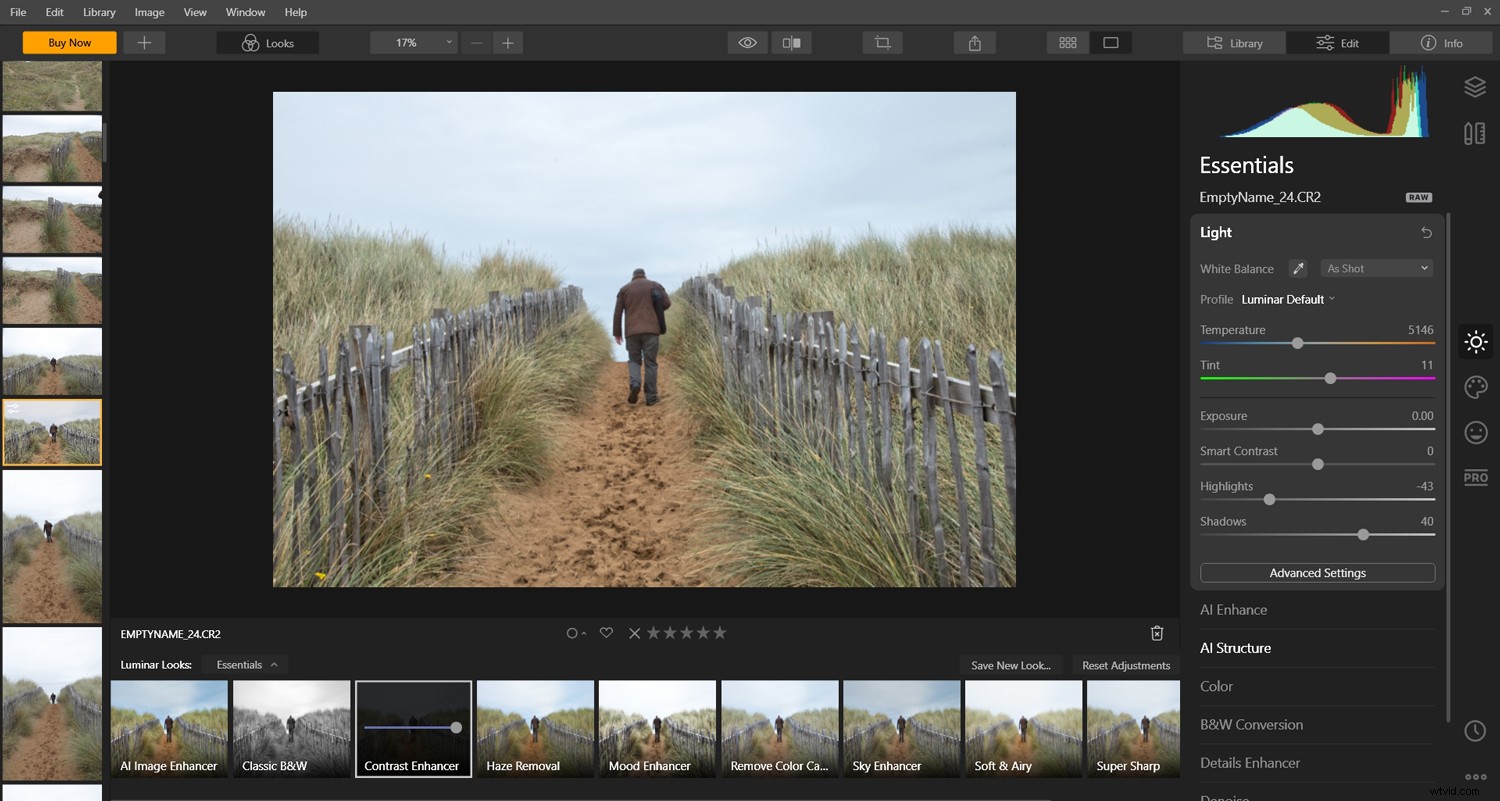Open the Export/Share panel
The height and width of the screenshot is (801, 1500).
[x=974, y=42]
